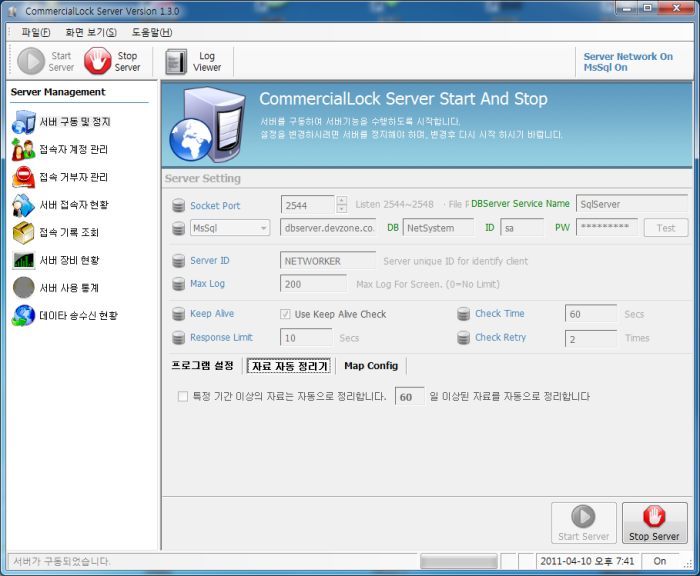
Task: Switch to 프로그램 설정 tab
Action: pos(202,366)
